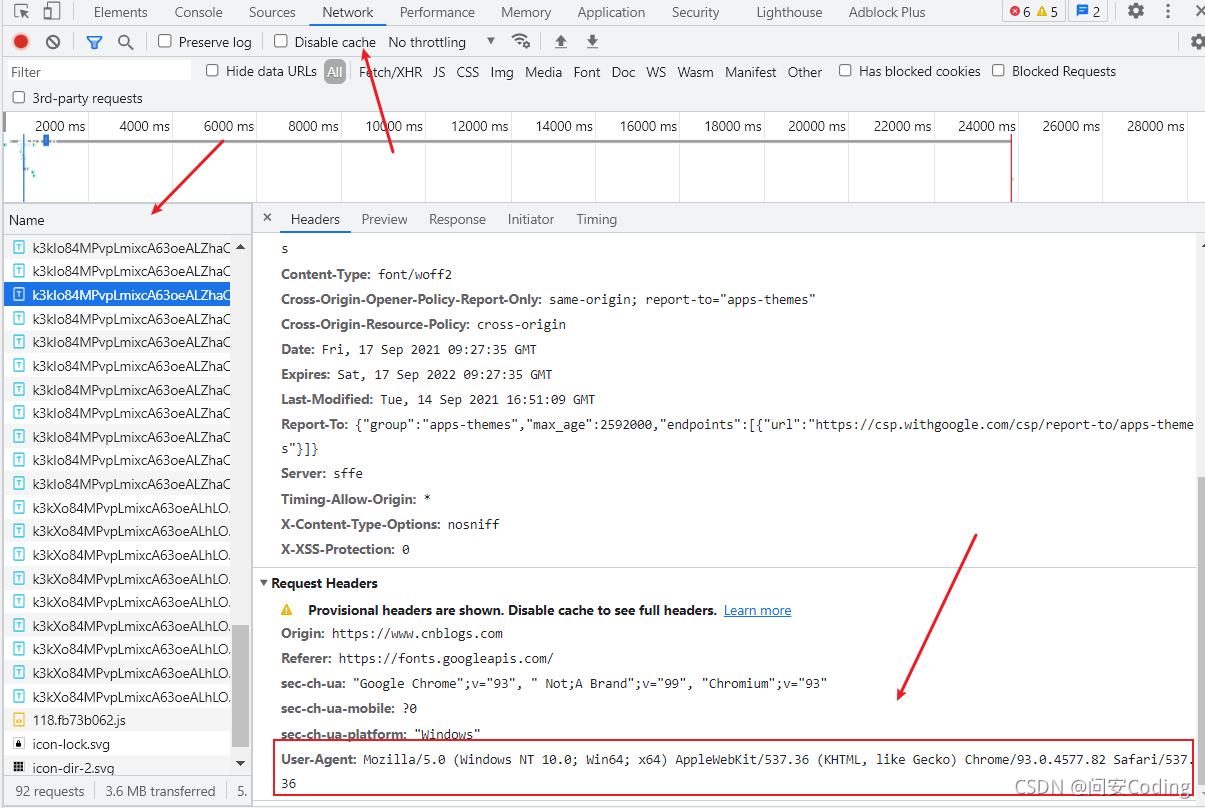Check 3rd-party requests option
The width and height of the screenshot is (1205, 808).
pos(19,97)
